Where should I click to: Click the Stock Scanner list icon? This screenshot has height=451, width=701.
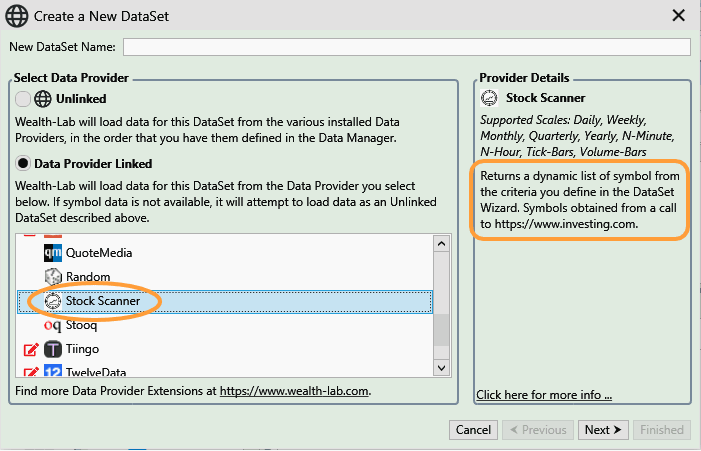point(53,301)
